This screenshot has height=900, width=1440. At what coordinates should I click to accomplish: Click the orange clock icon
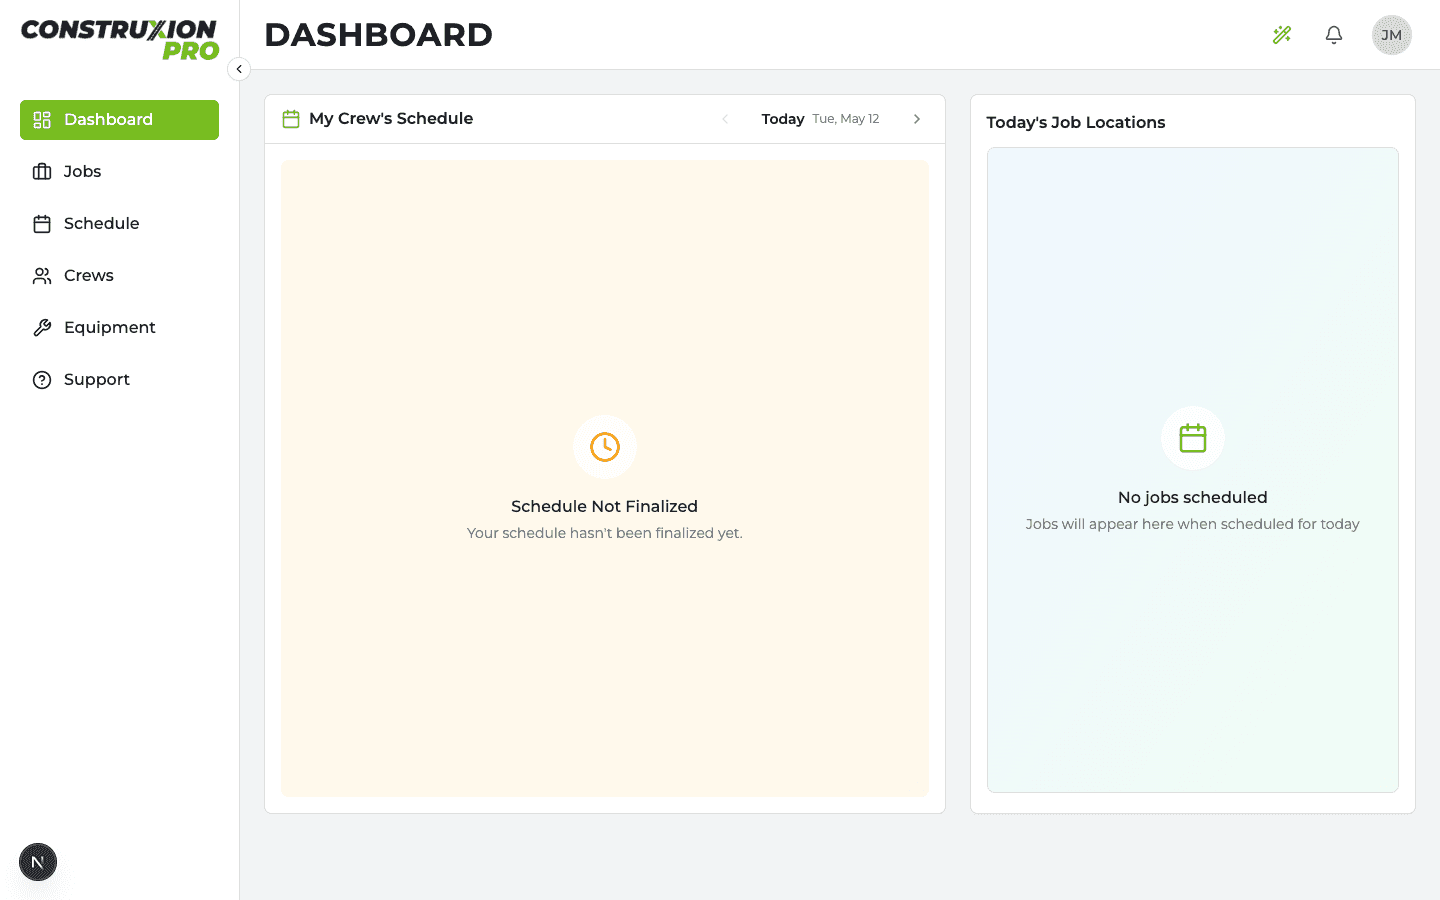pos(605,447)
